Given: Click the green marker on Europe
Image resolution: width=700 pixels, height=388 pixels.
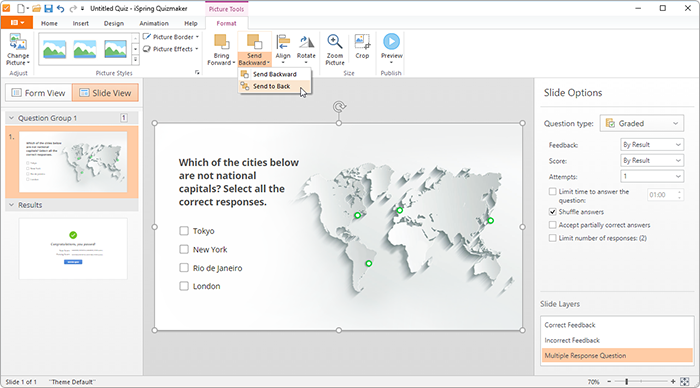Looking at the screenshot, I should tap(400, 210).
